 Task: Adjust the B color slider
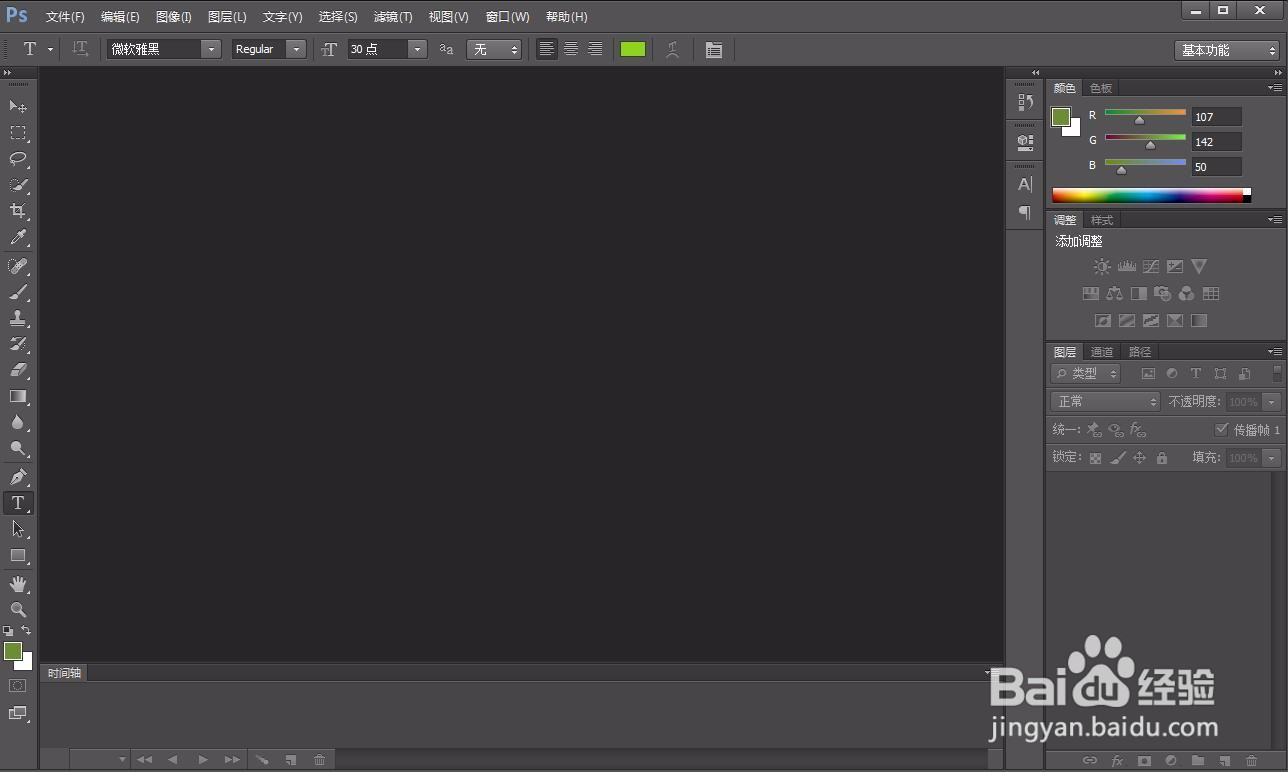point(1121,170)
